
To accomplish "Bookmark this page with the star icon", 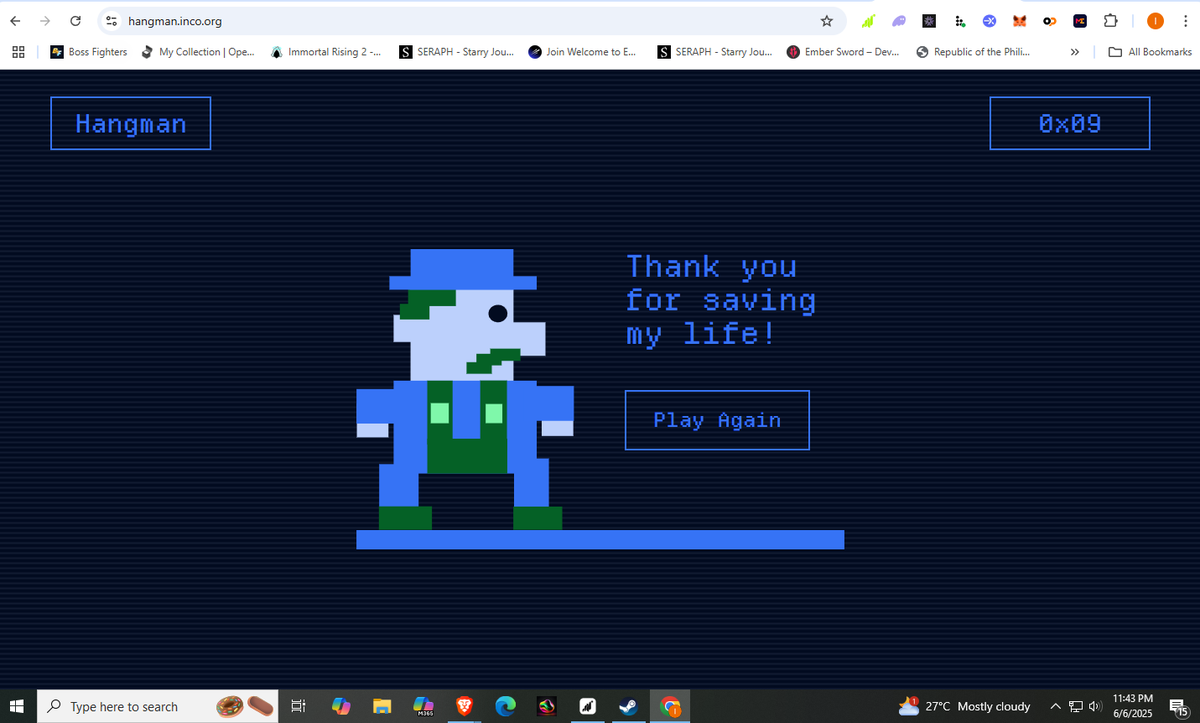I will pyautogui.click(x=826, y=20).
